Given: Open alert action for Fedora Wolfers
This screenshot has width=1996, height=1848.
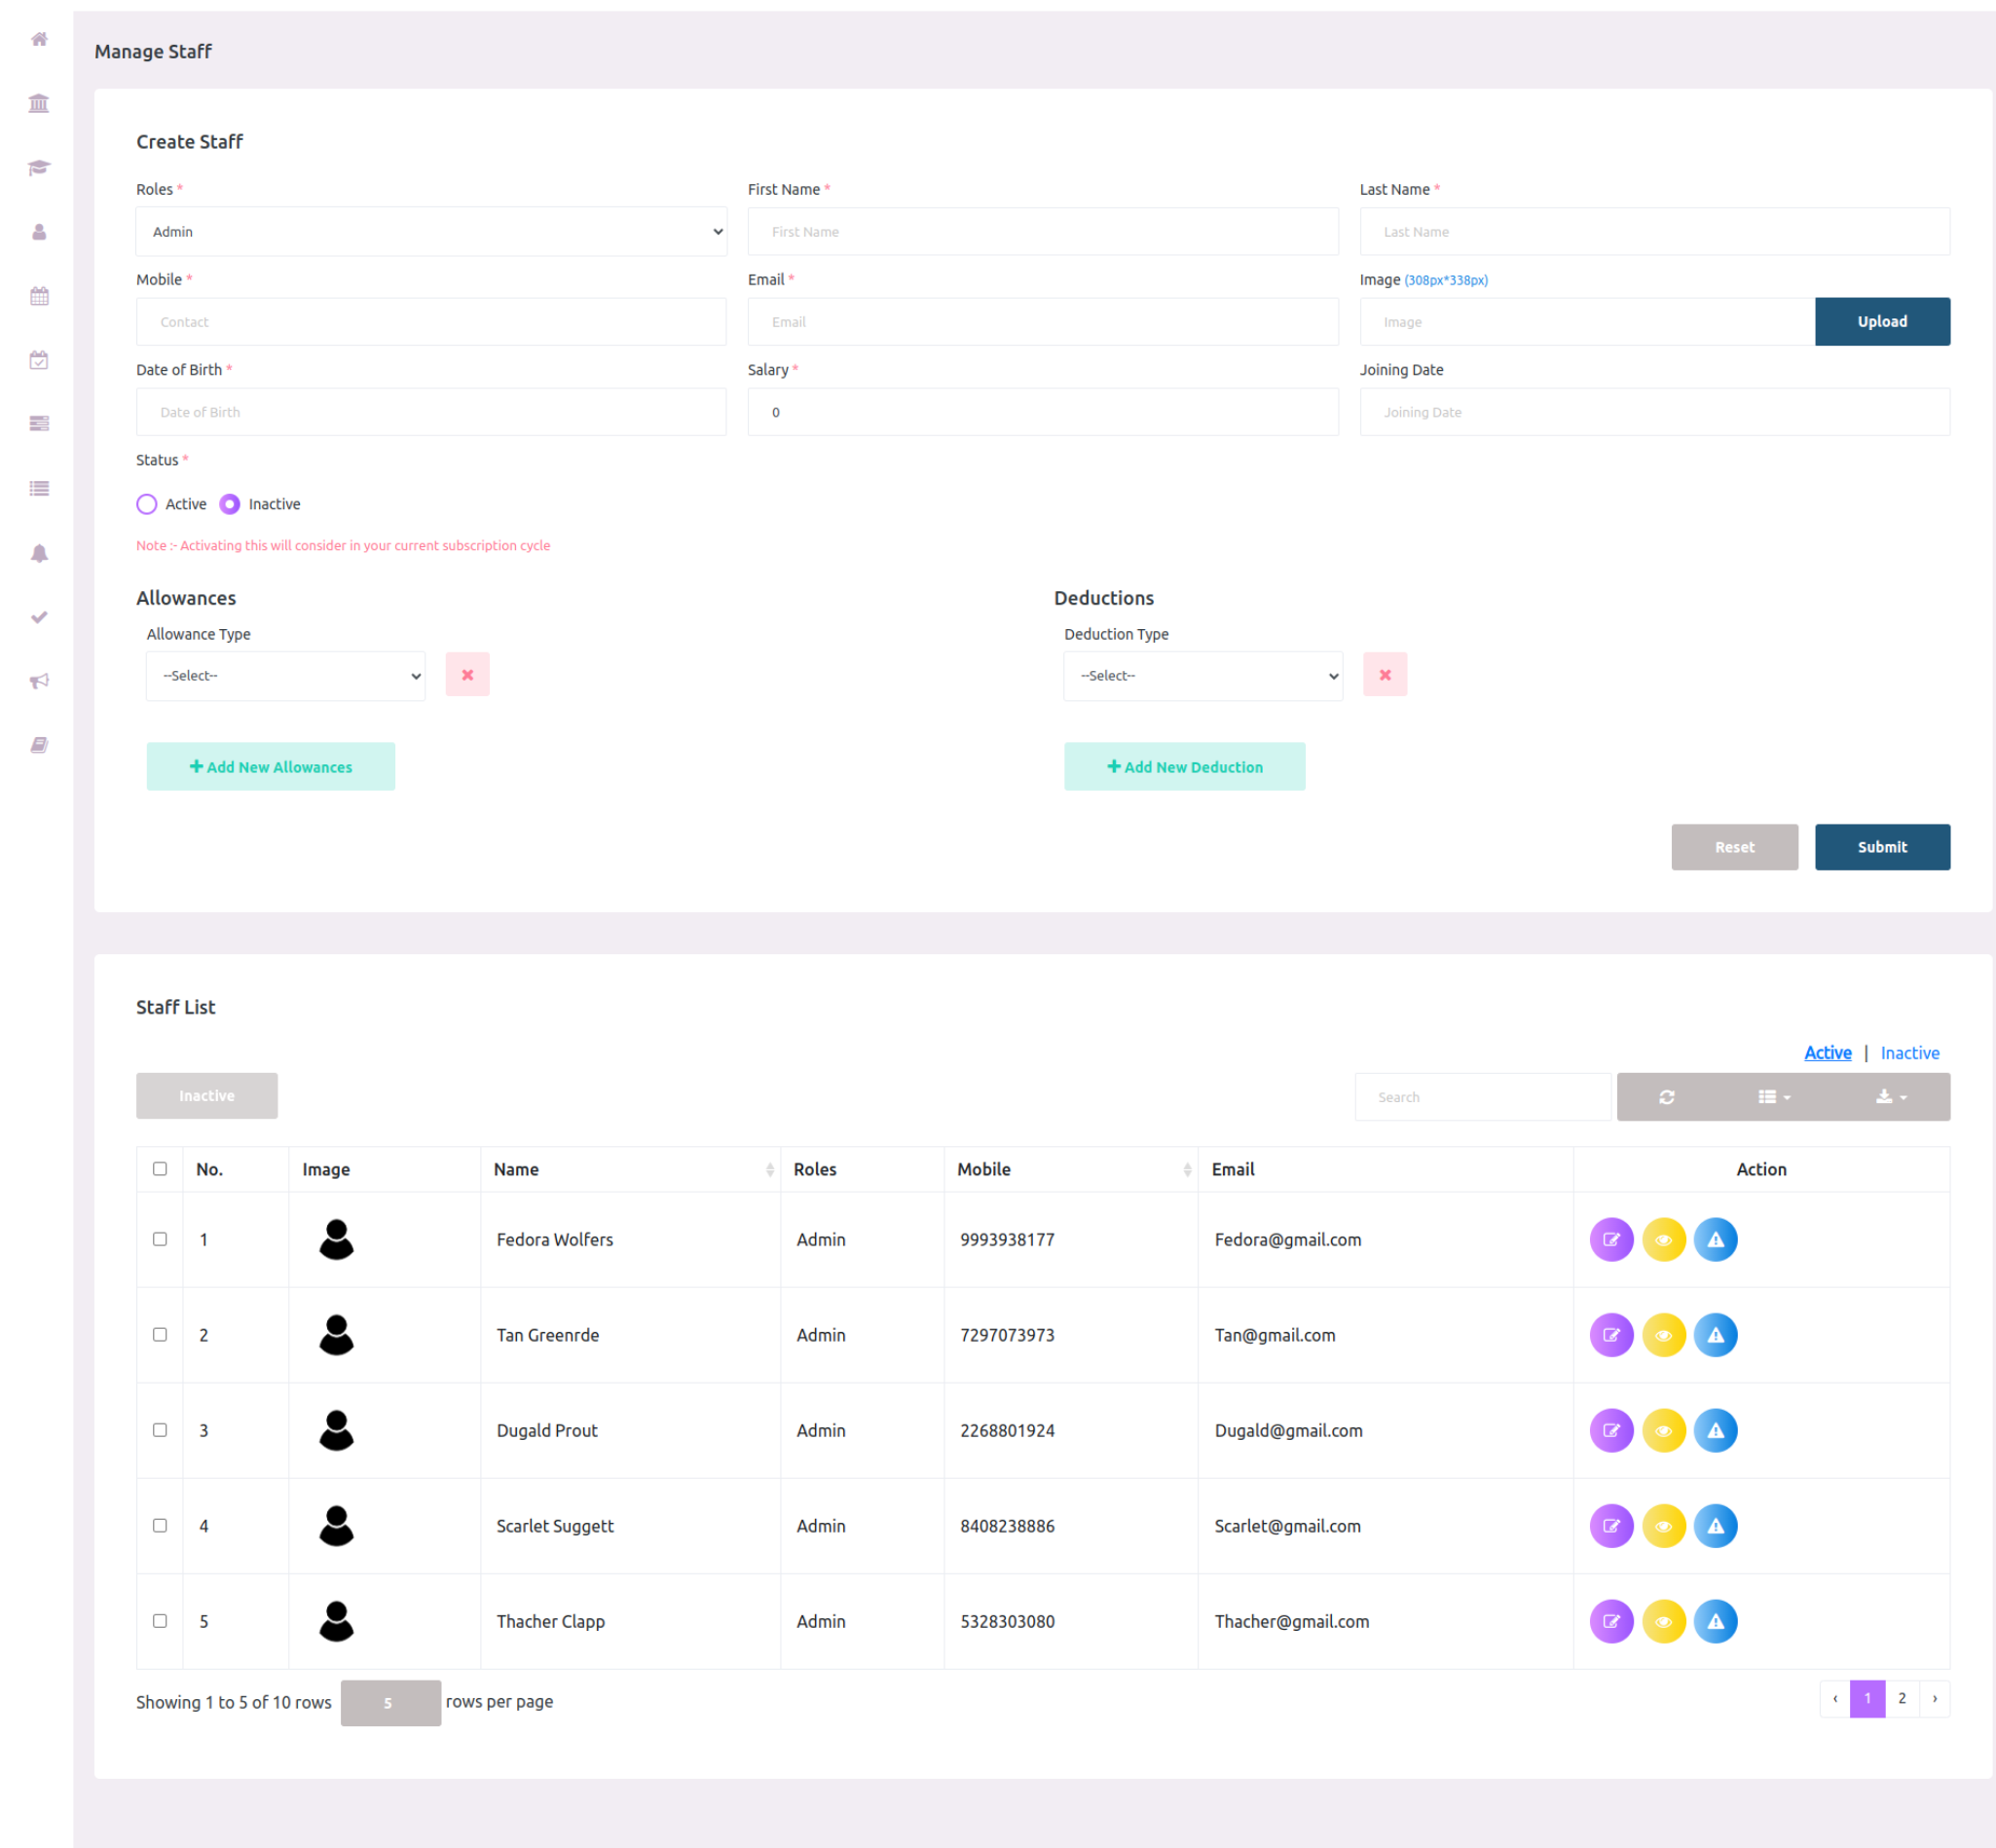Looking at the screenshot, I should pos(1716,1240).
